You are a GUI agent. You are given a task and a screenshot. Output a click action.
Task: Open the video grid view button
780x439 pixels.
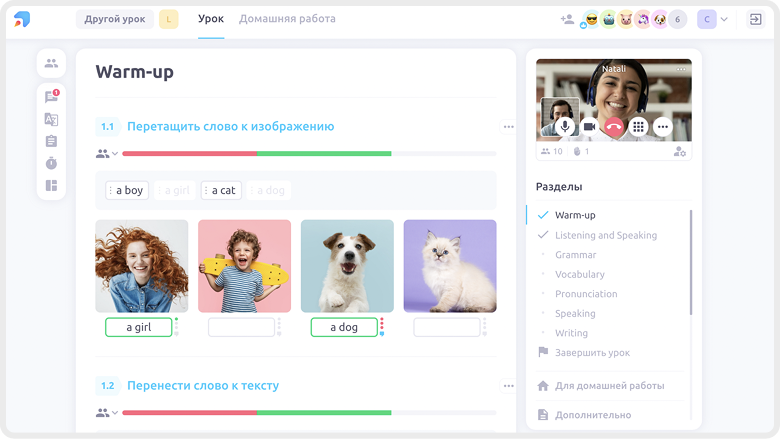coord(638,127)
